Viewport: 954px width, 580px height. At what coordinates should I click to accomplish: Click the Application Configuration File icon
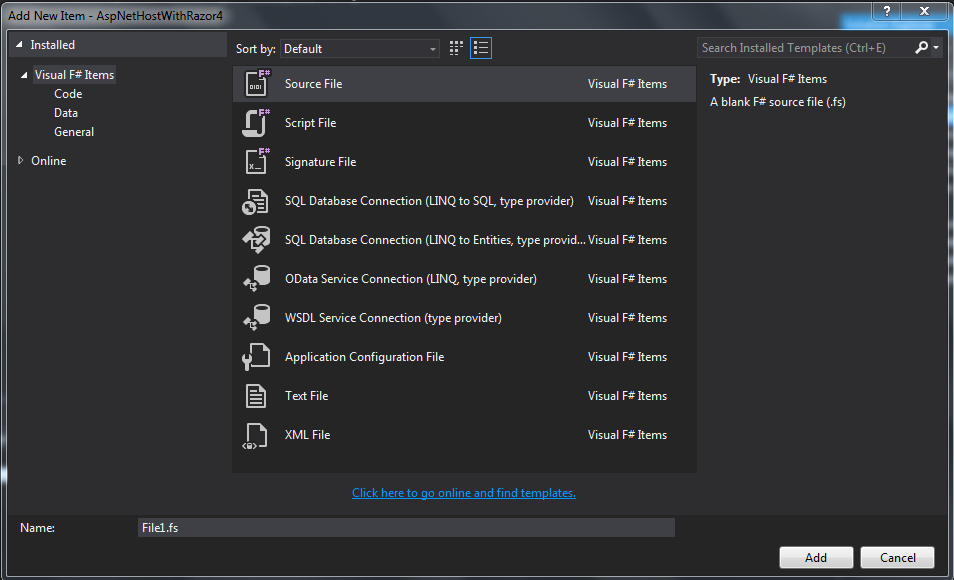(256, 357)
